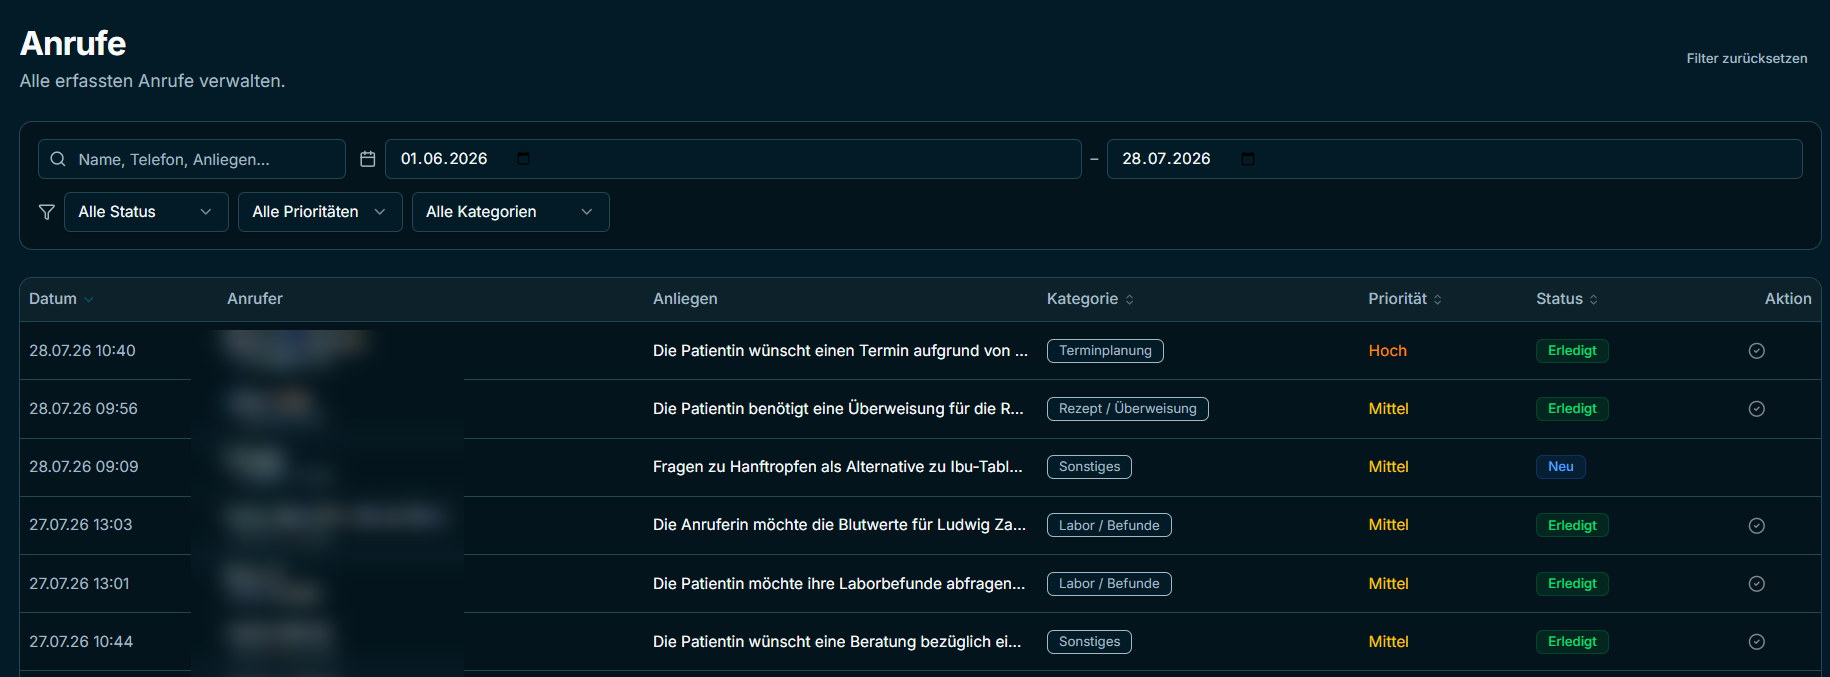1830x677 pixels.
Task: Focus the Name, Telefon, Anliegen search field
Action: (x=192, y=159)
